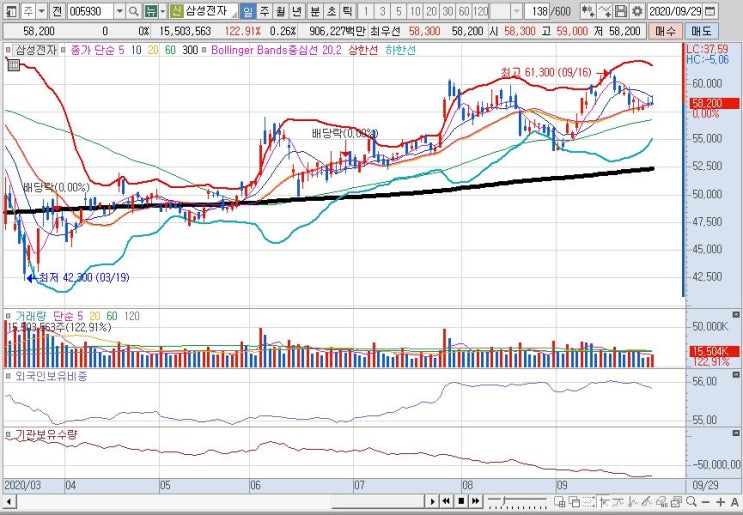Click the add indicator candlestick icon
Image resolution: width=743 pixels, height=515 pixels.
pyautogui.click(x=588, y=10)
